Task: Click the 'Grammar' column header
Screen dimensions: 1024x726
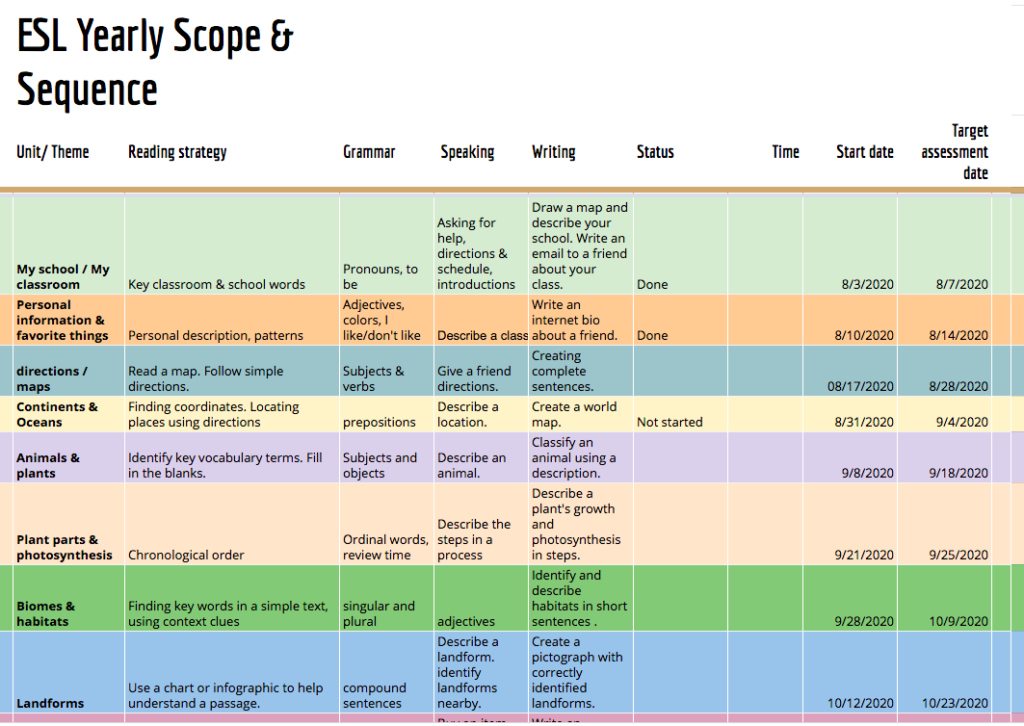Action: [368, 151]
